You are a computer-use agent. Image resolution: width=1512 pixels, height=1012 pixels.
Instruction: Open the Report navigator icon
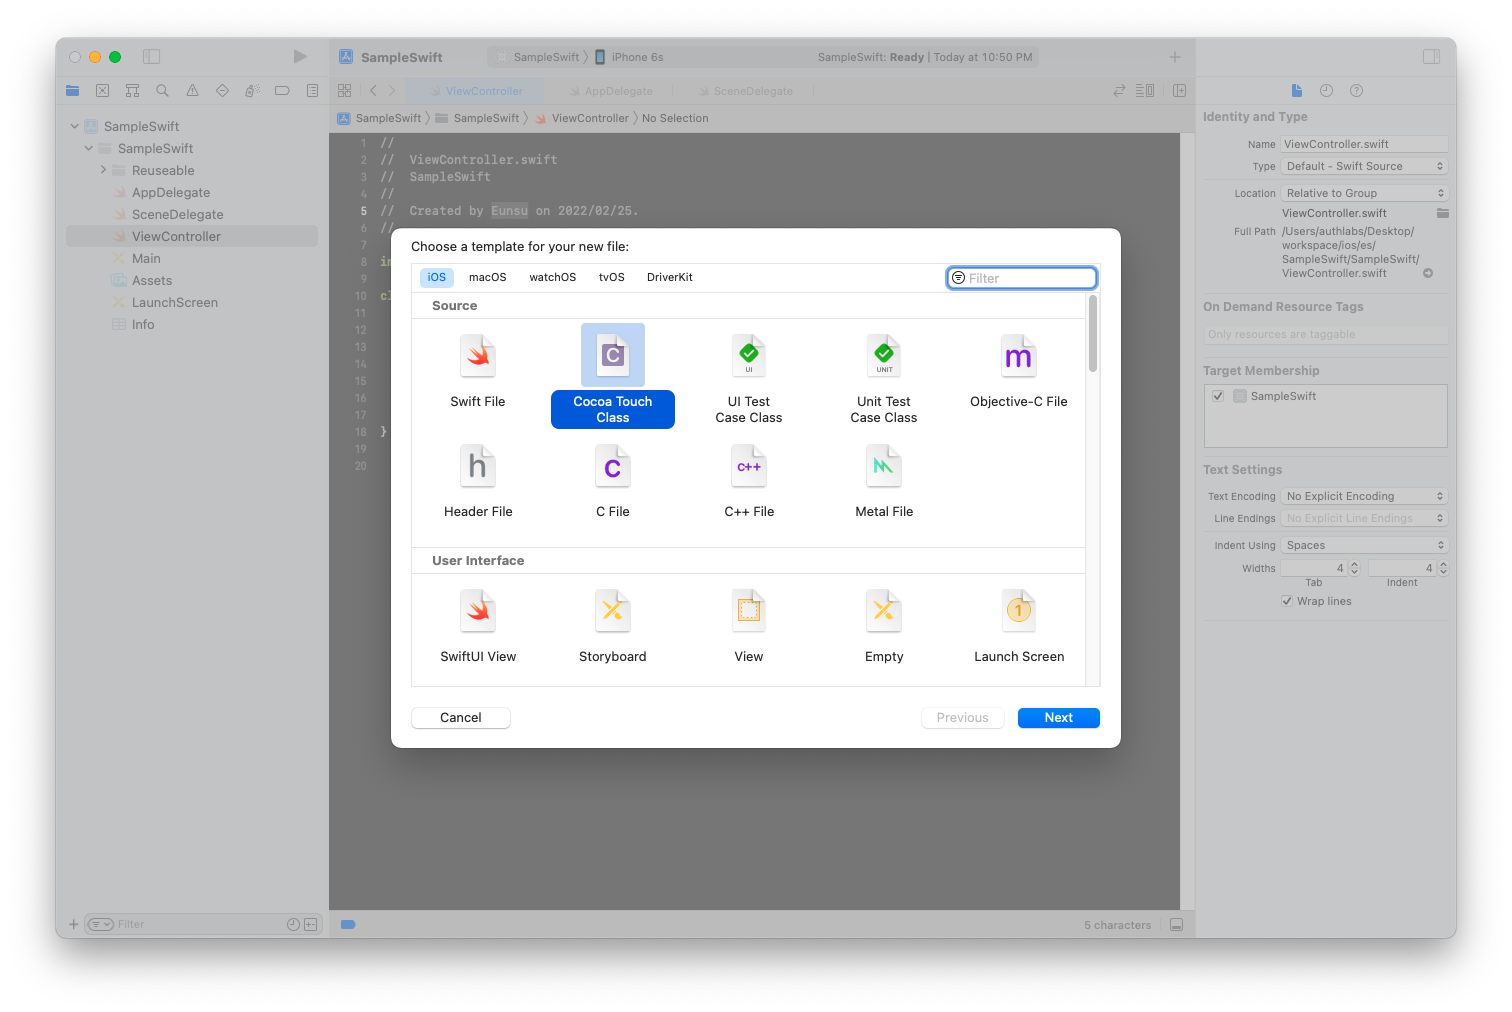click(x=312, y=91)
